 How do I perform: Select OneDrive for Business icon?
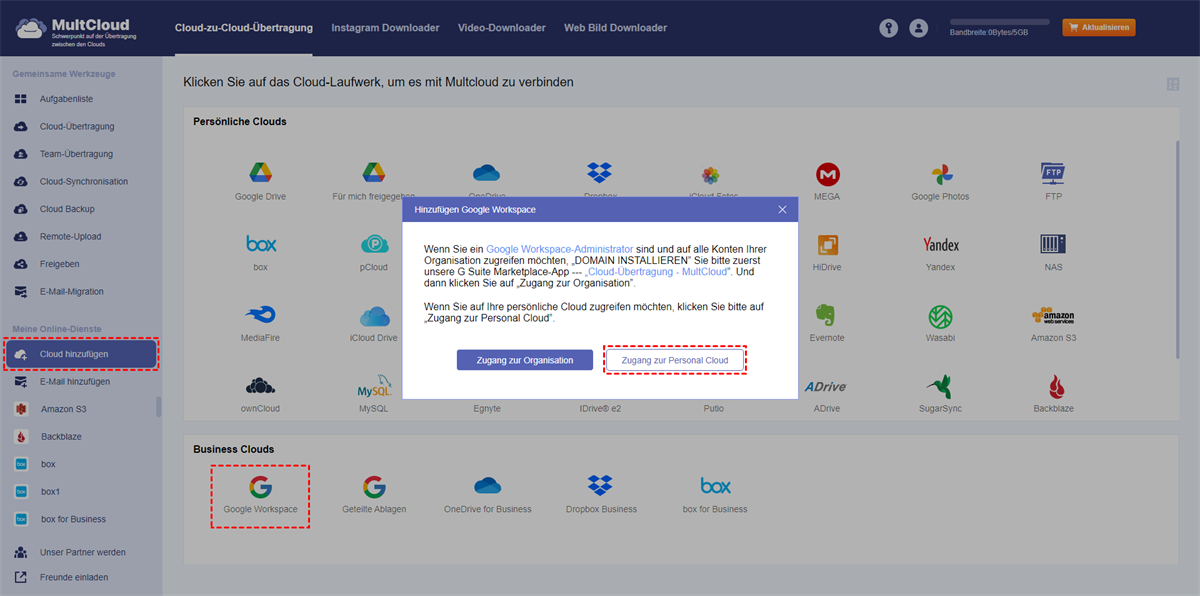487,487
